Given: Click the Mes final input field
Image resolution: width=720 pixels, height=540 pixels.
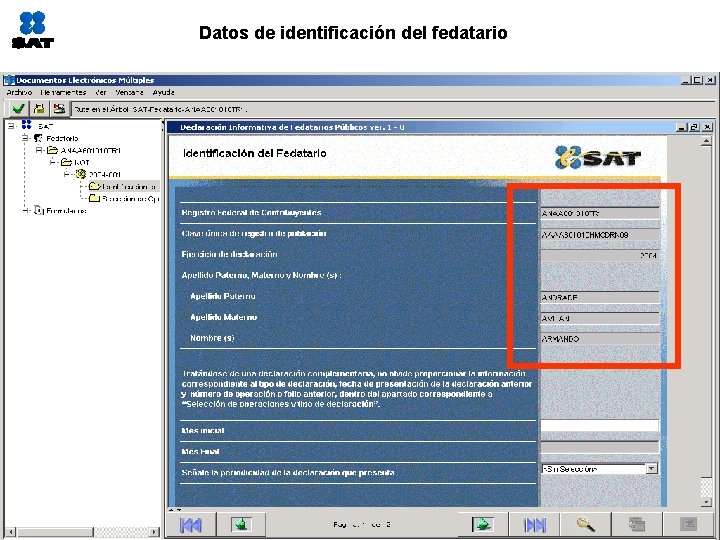Looking at the screenshot, I should 600,447.
